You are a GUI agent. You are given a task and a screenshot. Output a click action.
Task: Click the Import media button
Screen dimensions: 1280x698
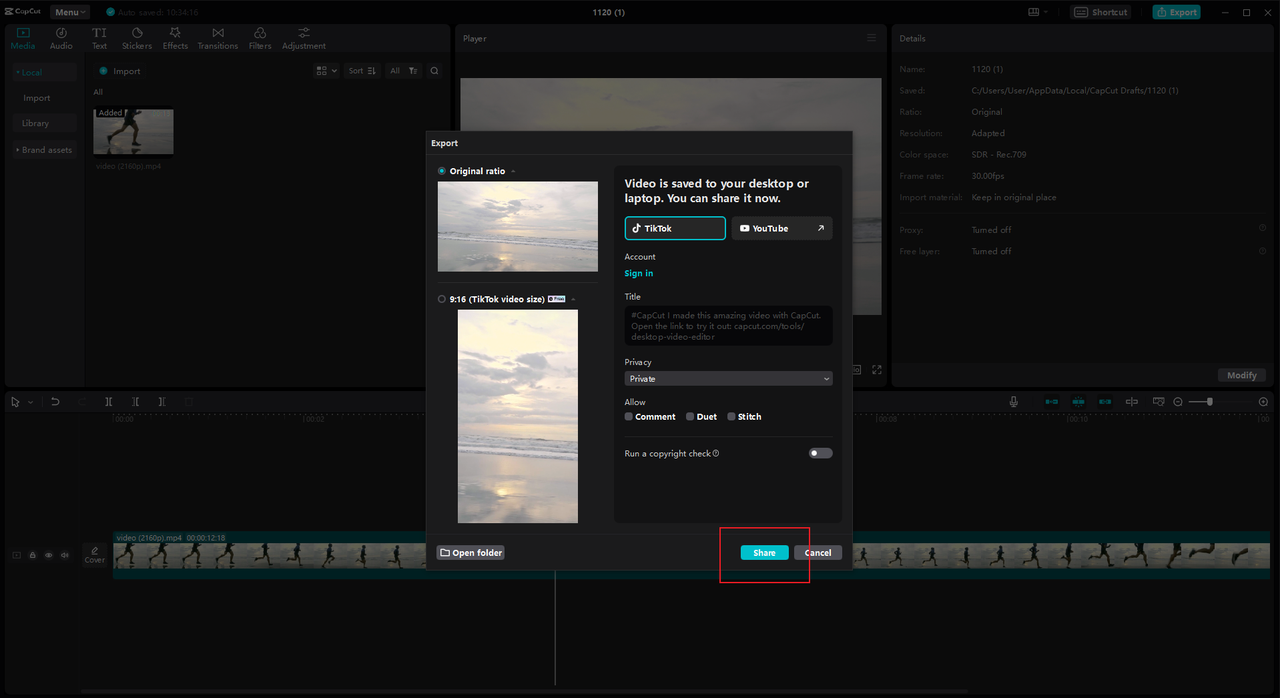[120, 71]
